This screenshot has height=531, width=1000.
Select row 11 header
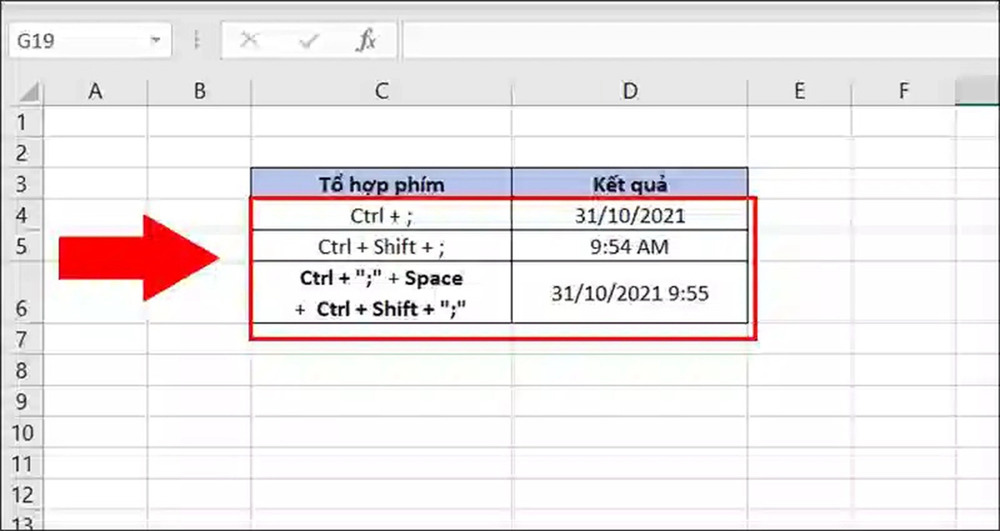[22, 464]
